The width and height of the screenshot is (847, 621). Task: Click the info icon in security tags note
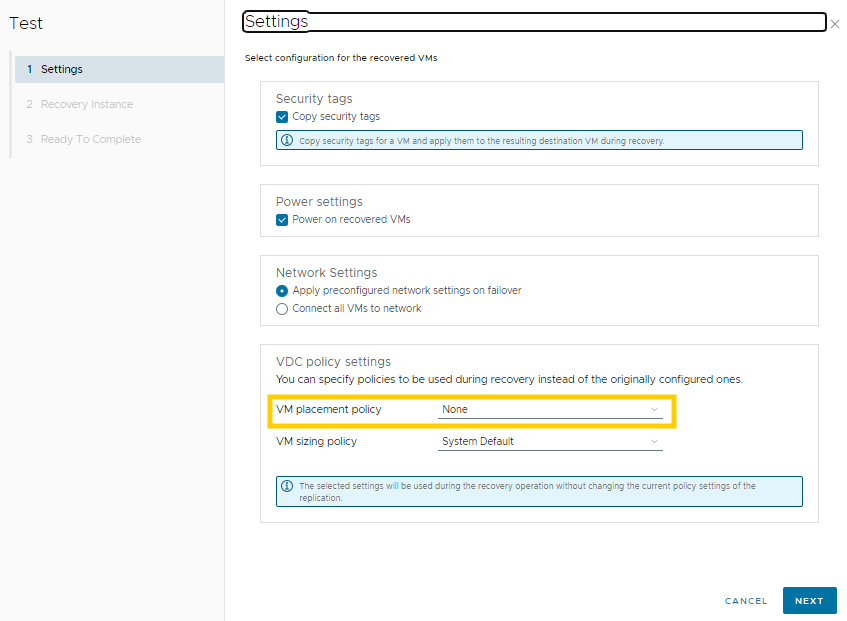tap(287, 141)
